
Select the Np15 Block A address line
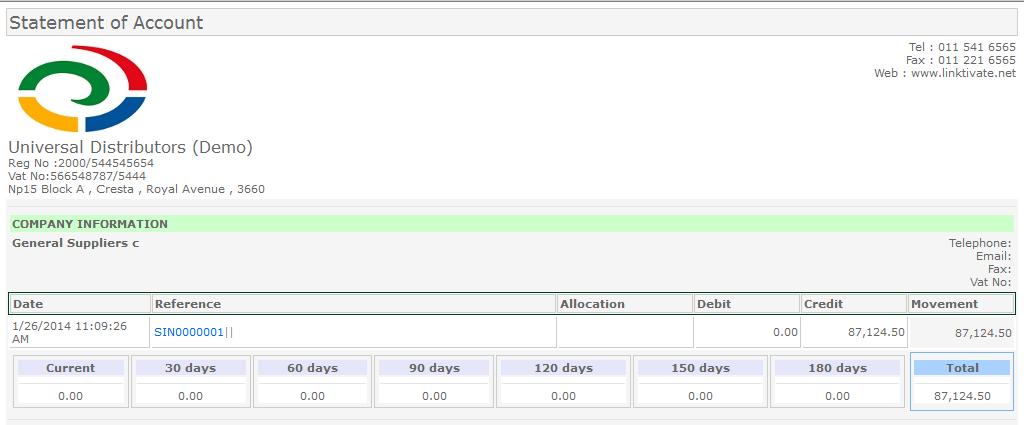coord(136,189)
